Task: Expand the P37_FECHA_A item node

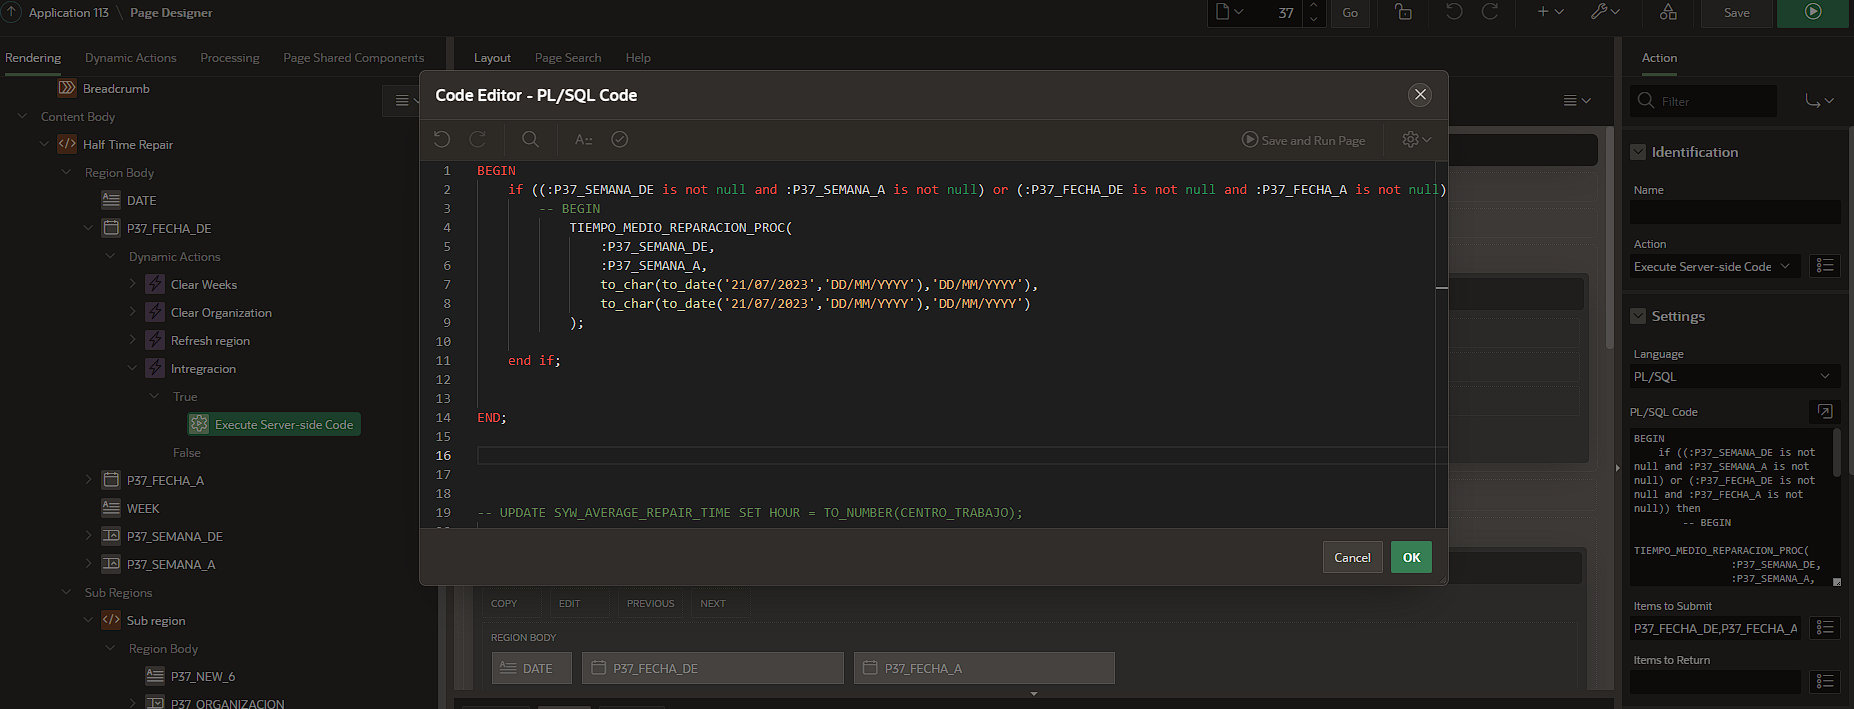Action: pyautogui.click(x=88, y=480)
